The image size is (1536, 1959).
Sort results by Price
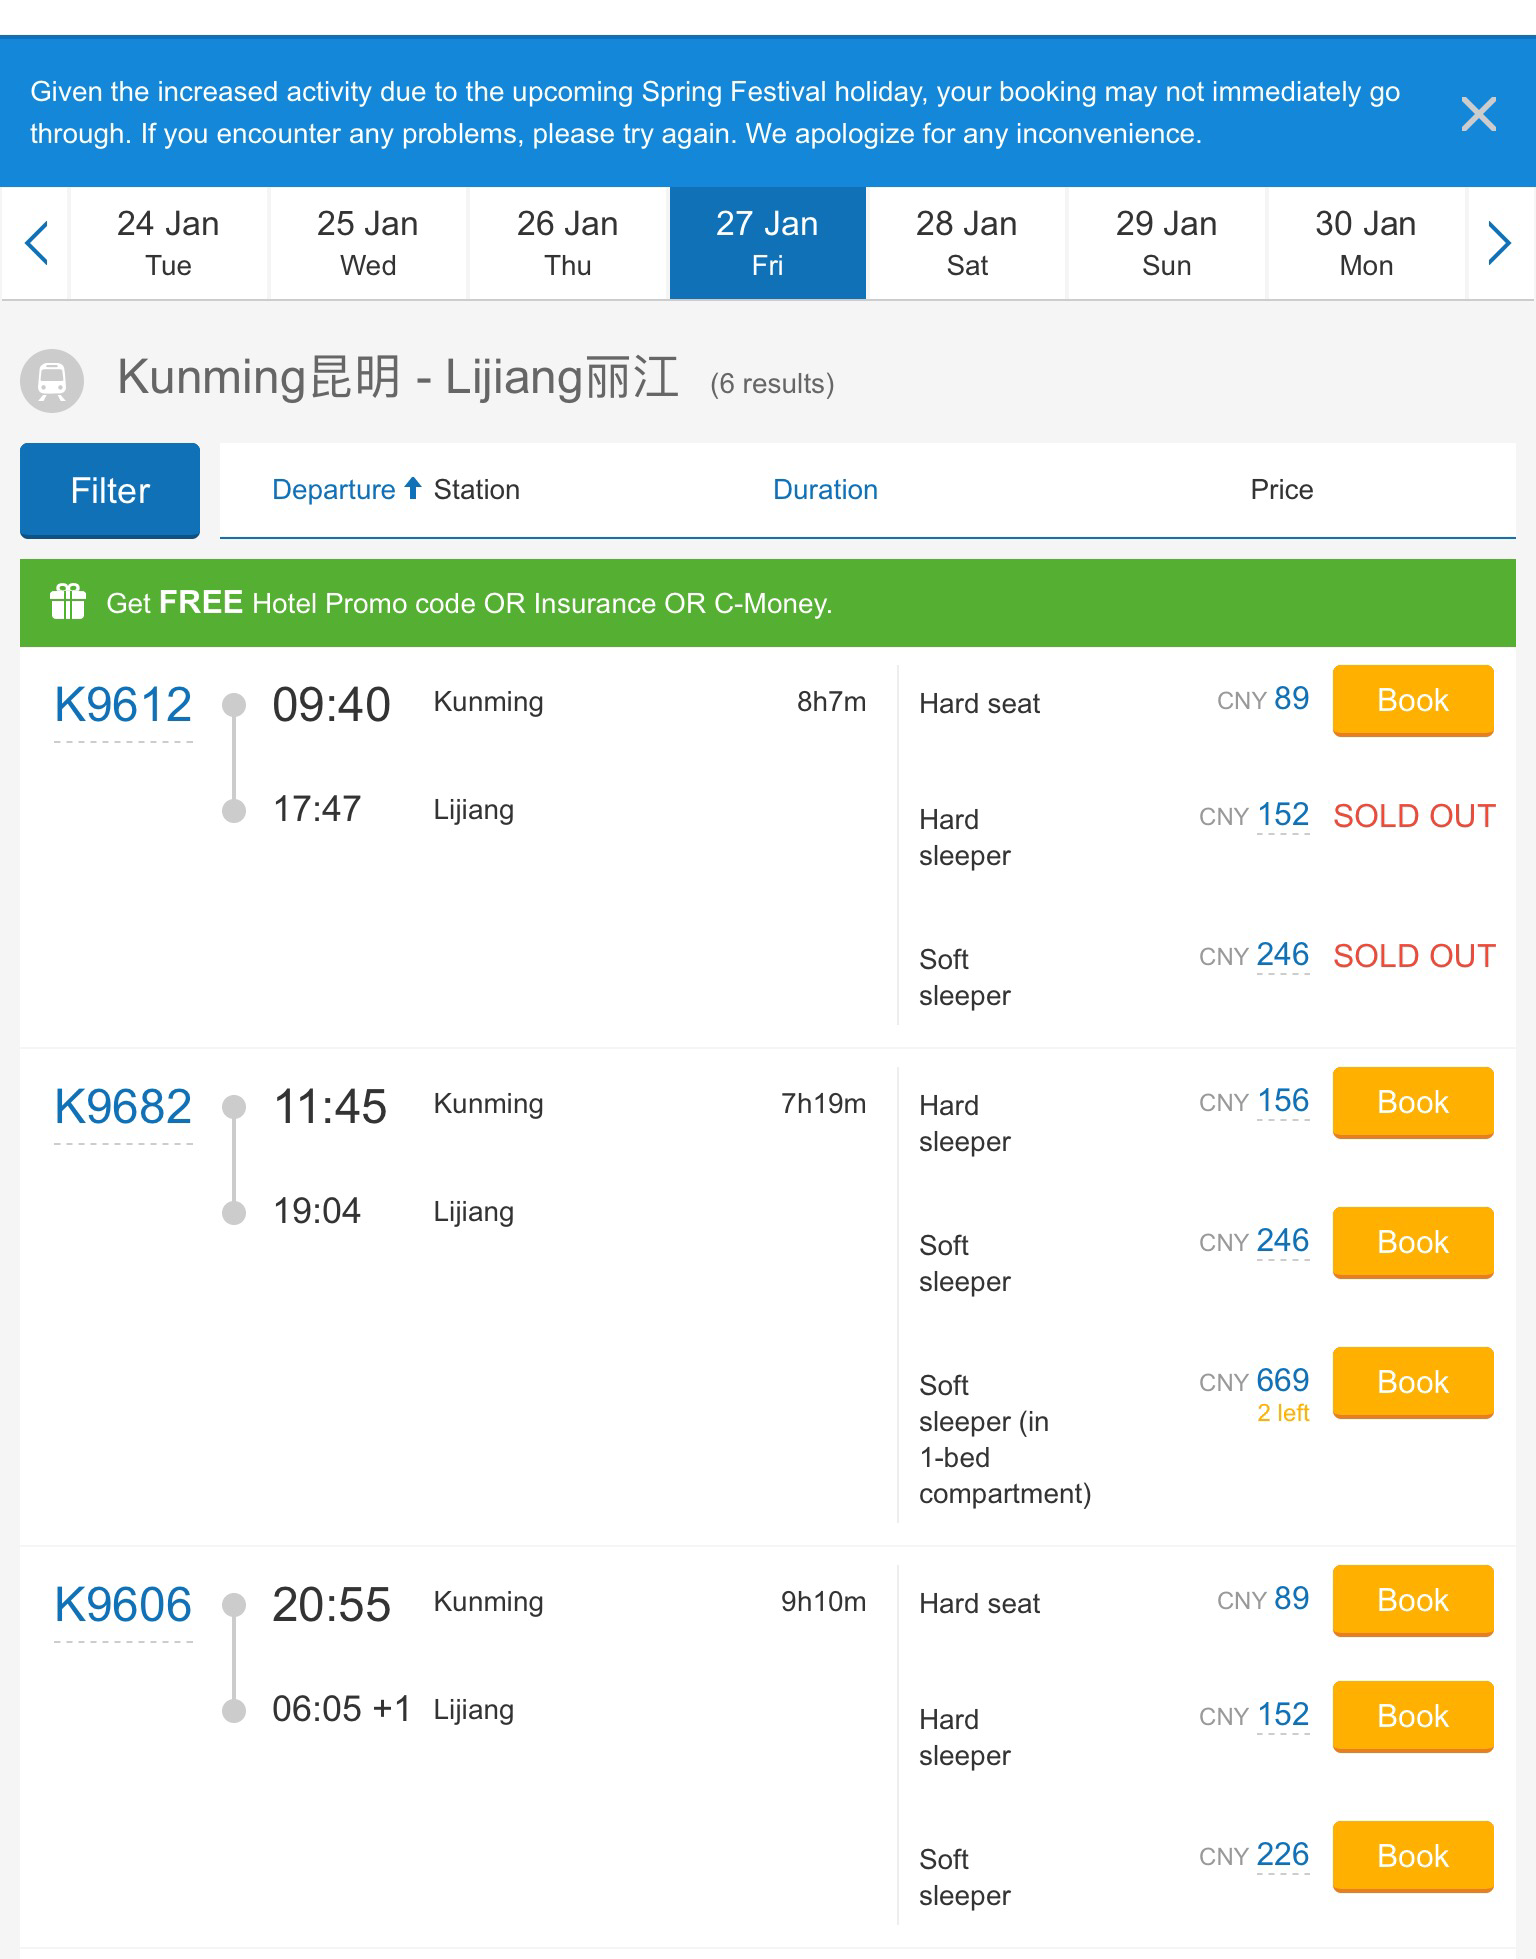pyautogui.click(x=1281, y=490)
